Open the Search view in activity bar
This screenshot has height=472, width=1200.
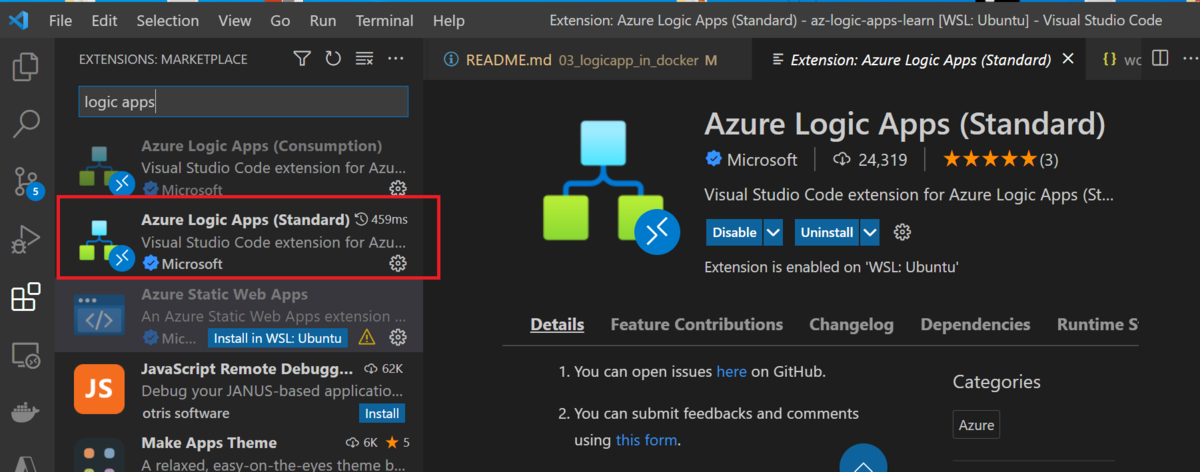tap(25, 125)
